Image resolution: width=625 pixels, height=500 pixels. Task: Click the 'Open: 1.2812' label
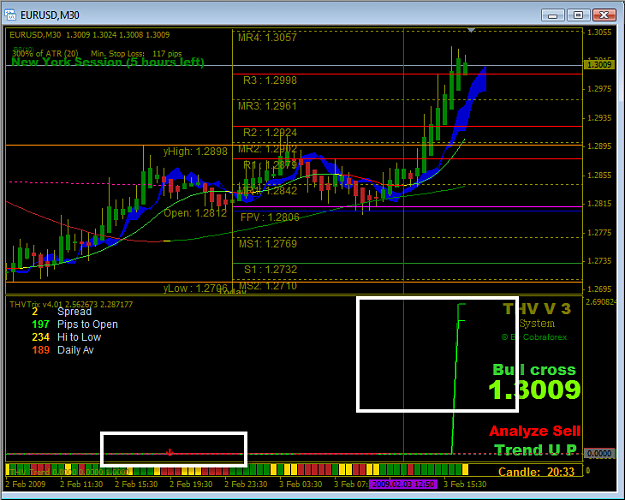(x=195, y=213)
